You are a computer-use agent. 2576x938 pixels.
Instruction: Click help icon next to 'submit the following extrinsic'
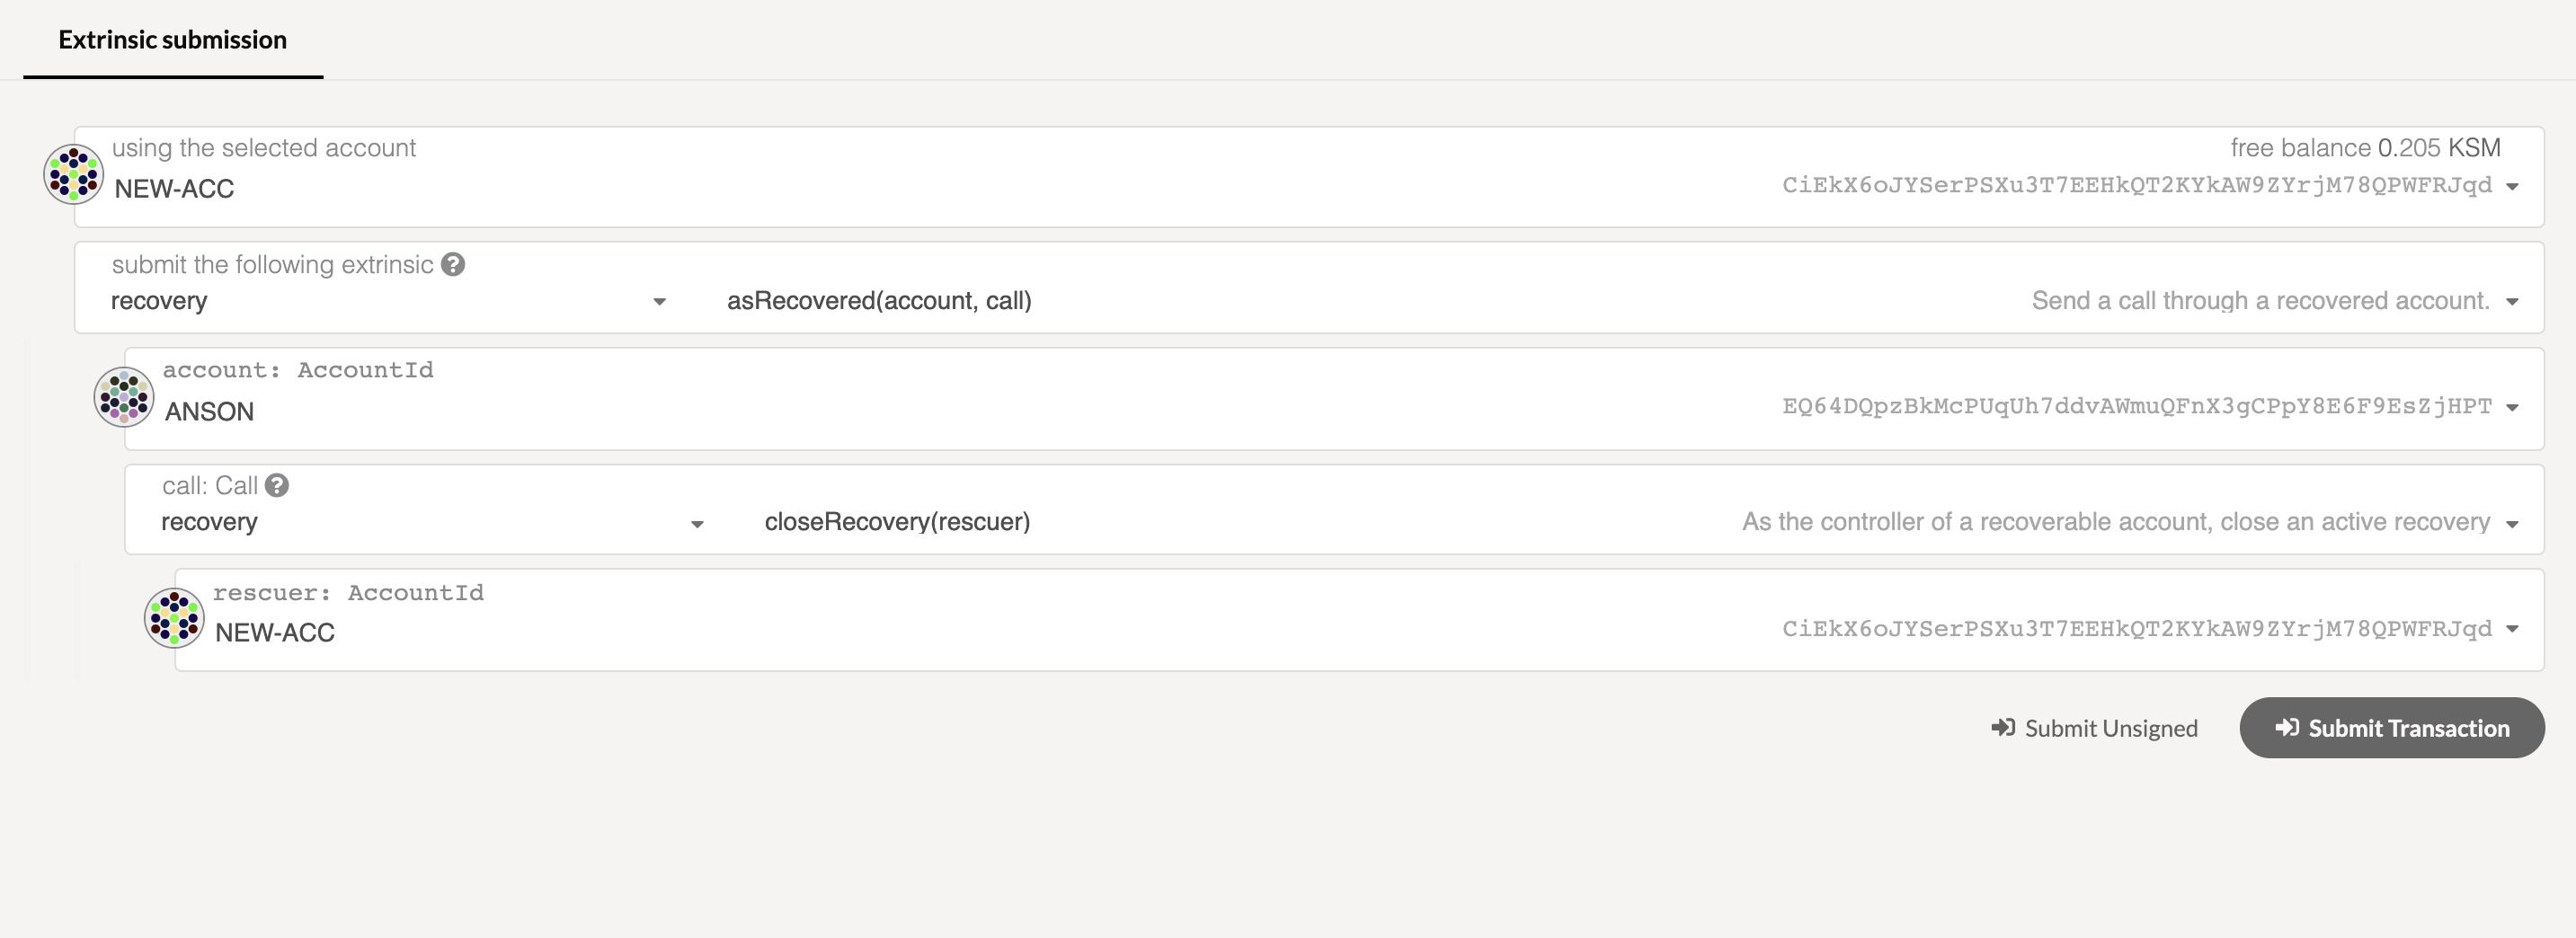(x=453, y=264)
